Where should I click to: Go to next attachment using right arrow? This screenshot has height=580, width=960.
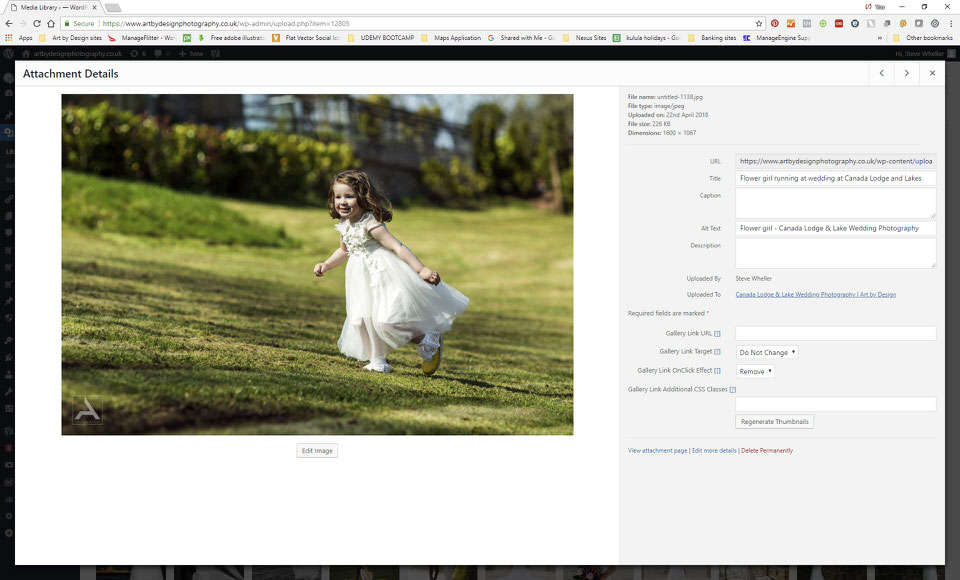(x=907, y=73)
